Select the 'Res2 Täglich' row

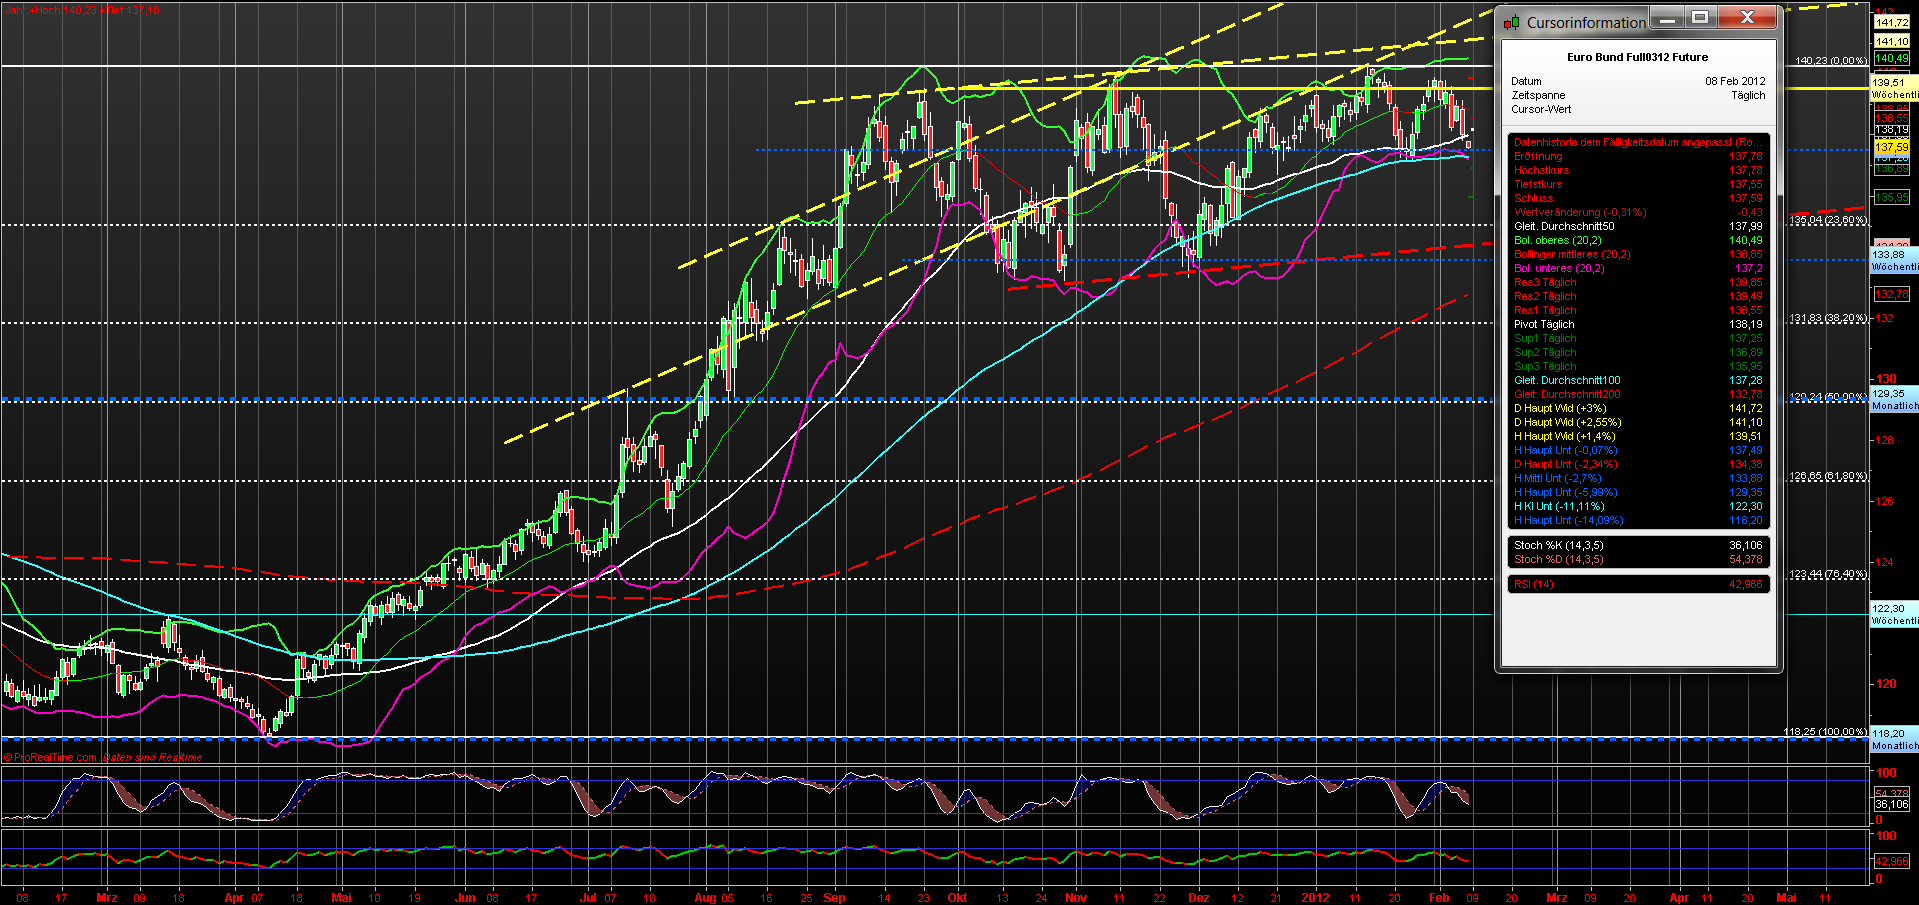coord(1638,296)
